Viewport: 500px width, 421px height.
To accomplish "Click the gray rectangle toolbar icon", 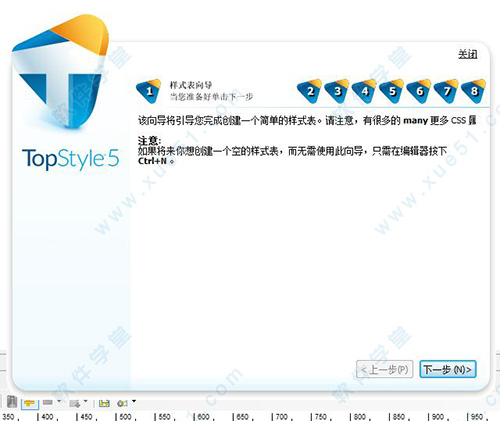I will [x=48, y=402].
